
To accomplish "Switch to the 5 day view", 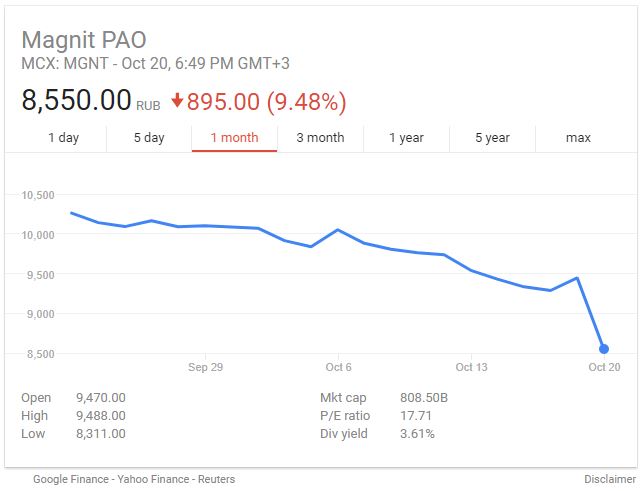I will pyautogui.click(x=149, y=138).
